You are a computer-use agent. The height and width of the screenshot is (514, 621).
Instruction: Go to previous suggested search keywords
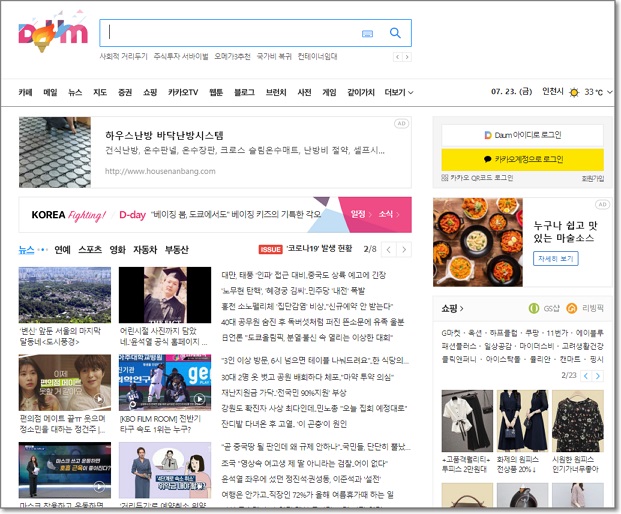pos(398,57)
